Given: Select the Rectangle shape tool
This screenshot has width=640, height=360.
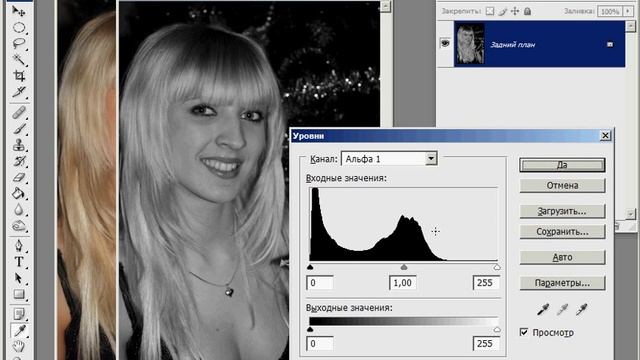Looking at the screenshot, I should [19, 294].
